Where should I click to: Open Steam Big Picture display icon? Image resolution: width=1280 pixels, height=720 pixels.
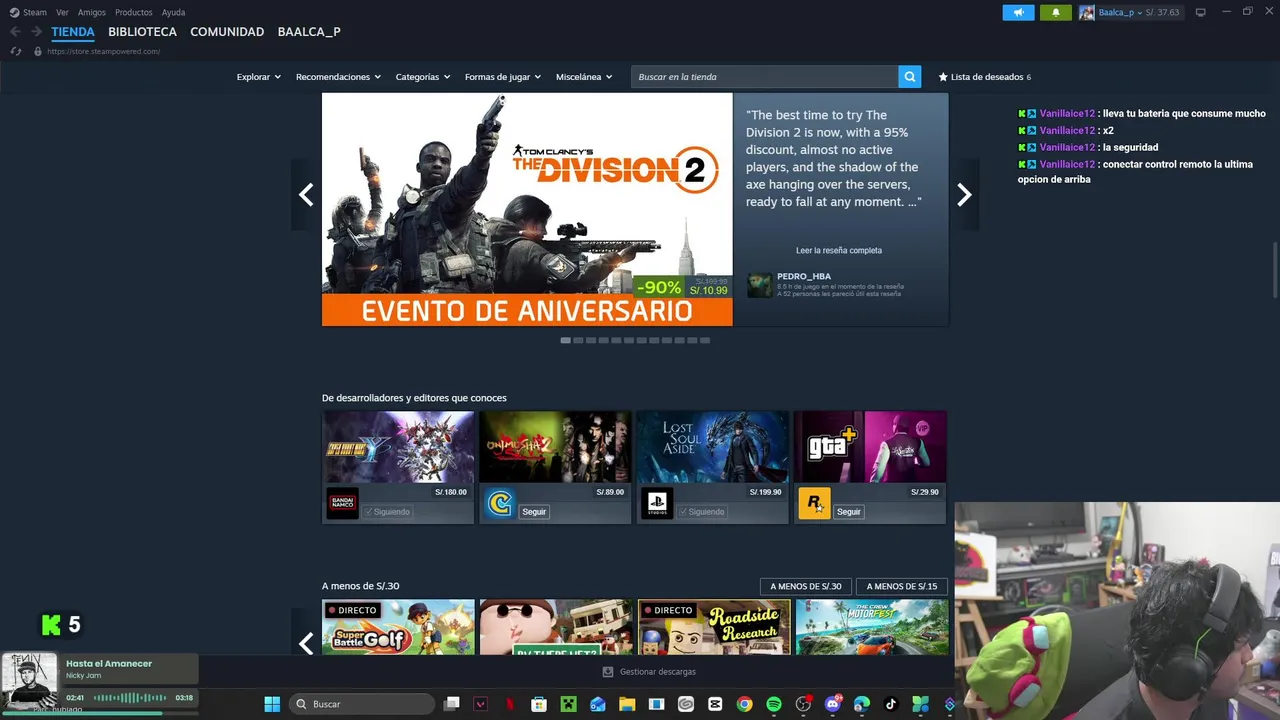point(1201,12)
